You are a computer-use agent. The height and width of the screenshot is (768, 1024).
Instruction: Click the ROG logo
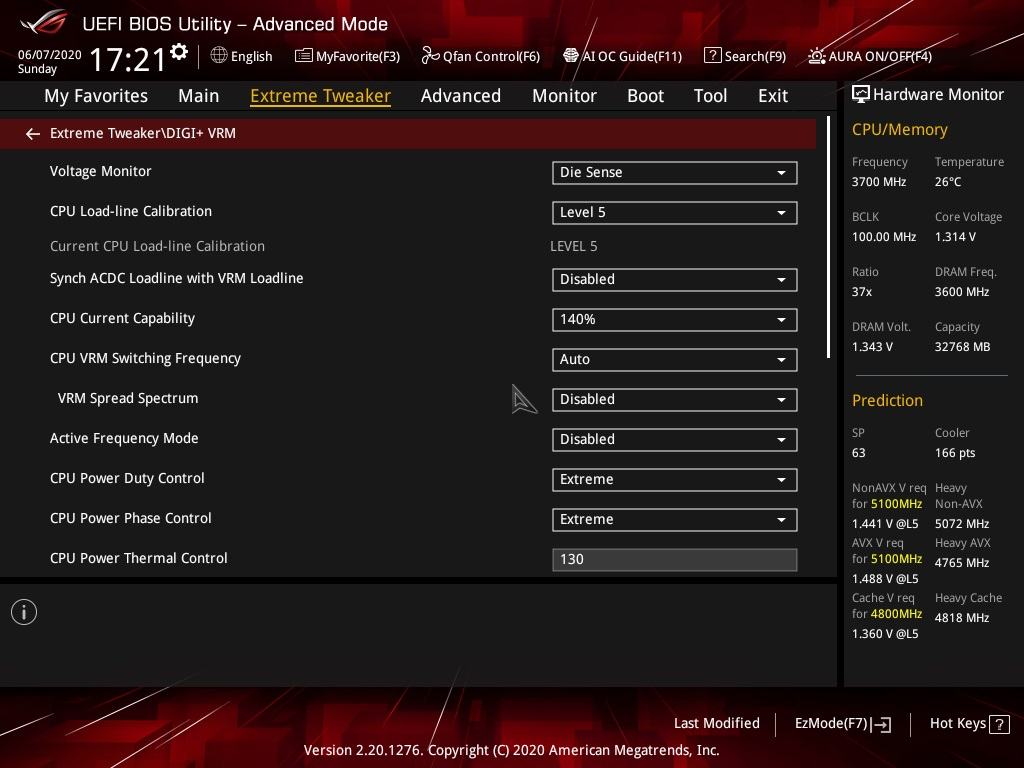tap(43, 23)
